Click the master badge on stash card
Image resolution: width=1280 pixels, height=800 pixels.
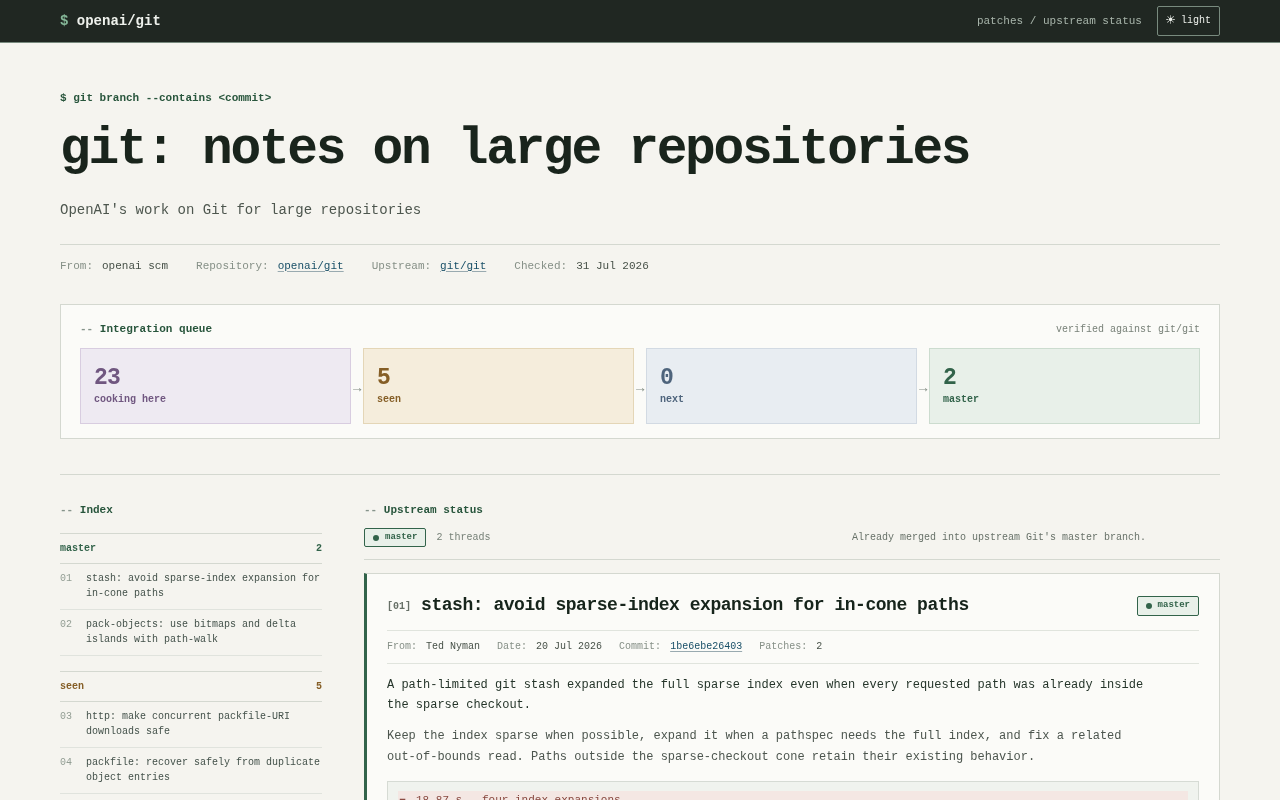[x=1168, y=606]
